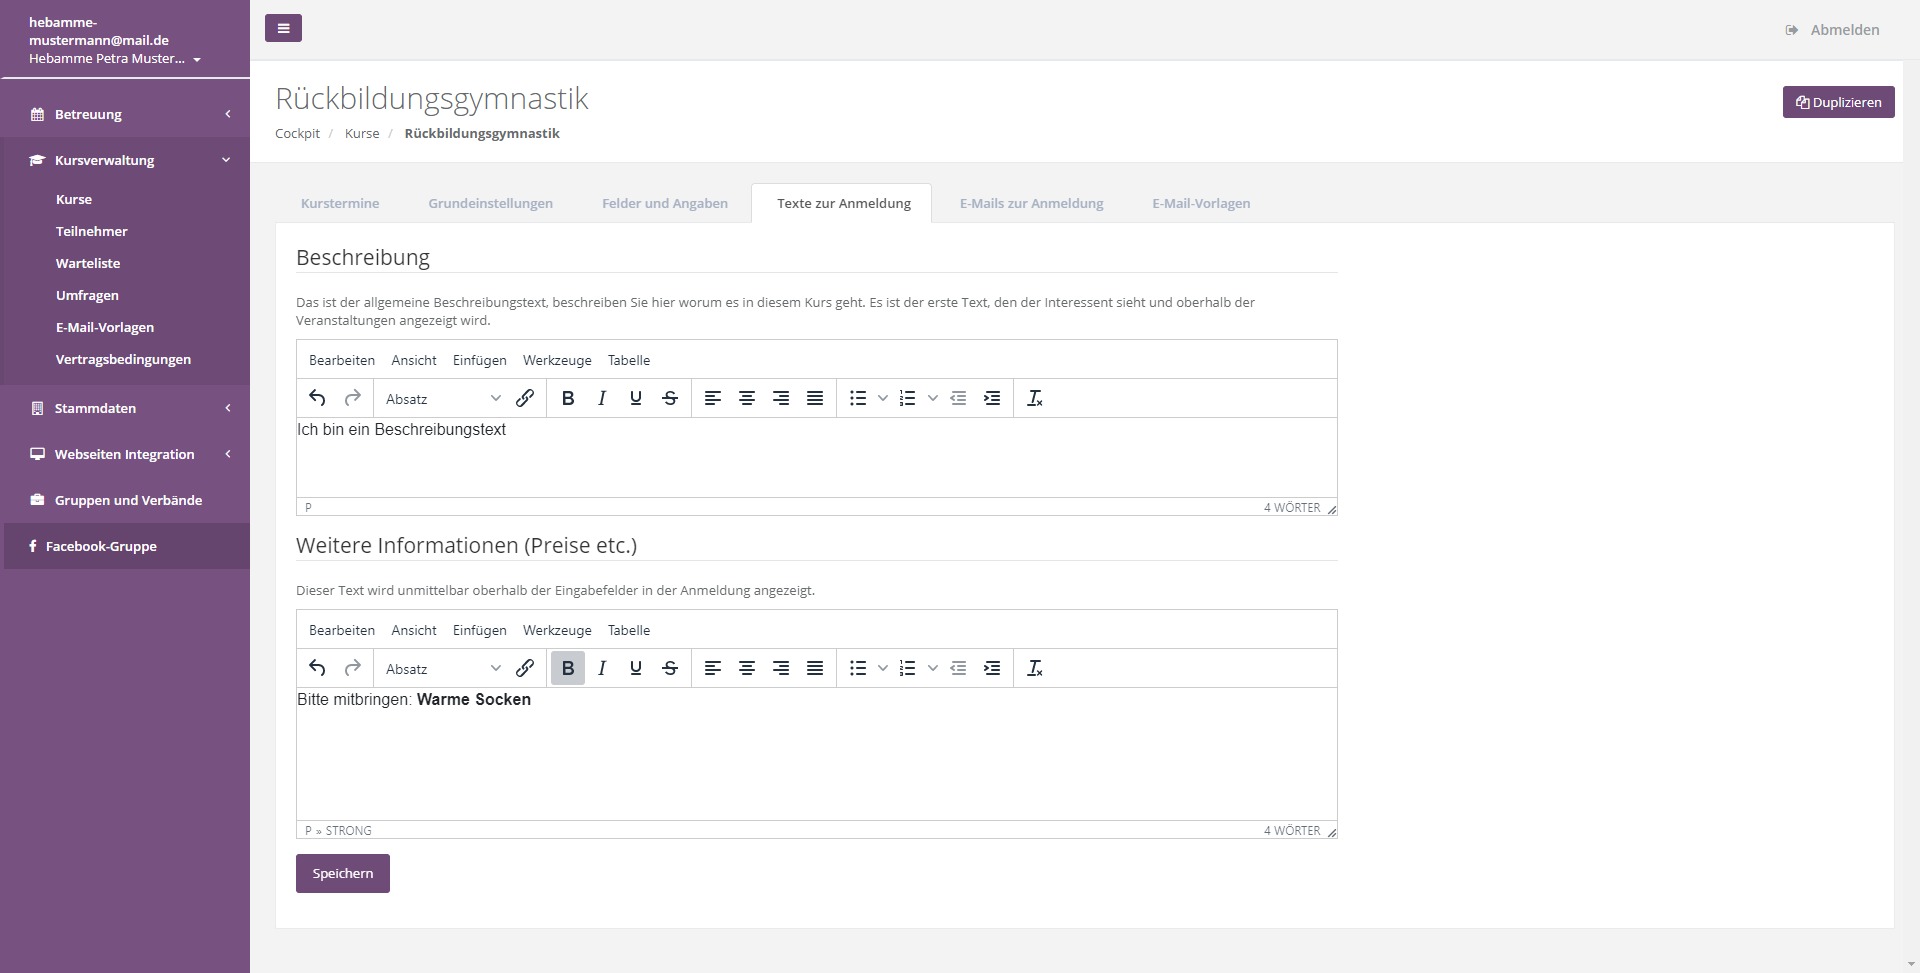Insert bullet list in Beschreibung editor

tap(858, 398)
